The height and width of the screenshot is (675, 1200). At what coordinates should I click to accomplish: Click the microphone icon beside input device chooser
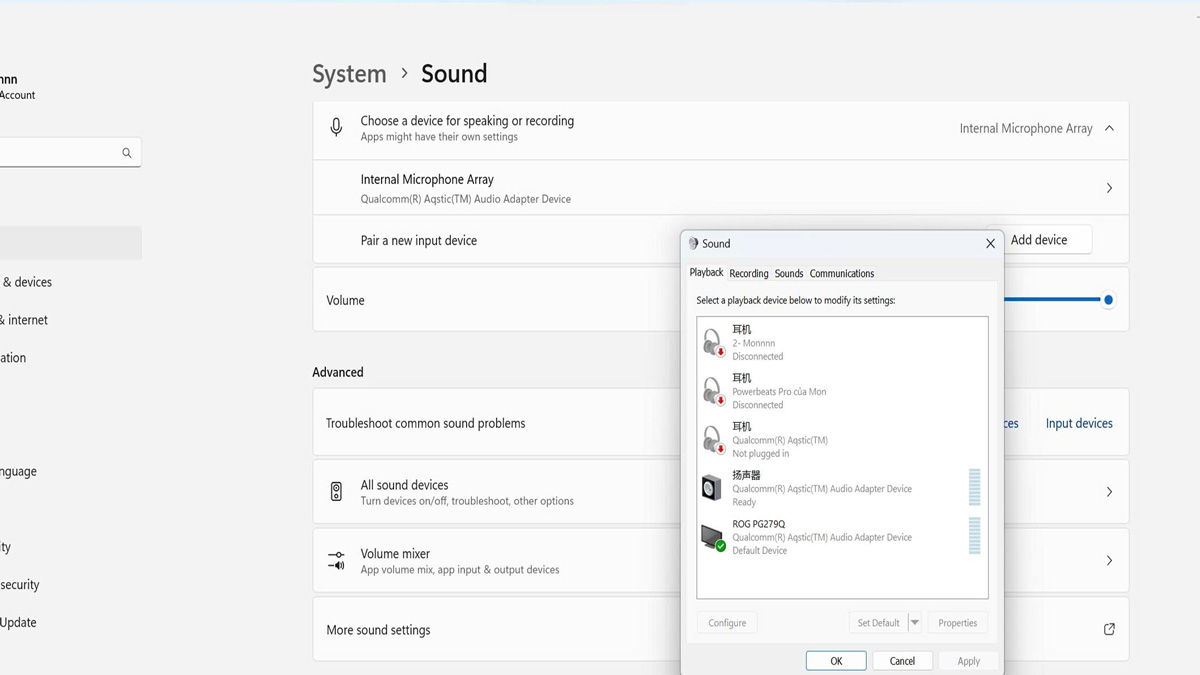pyautogui.click(x=336, y=128)
